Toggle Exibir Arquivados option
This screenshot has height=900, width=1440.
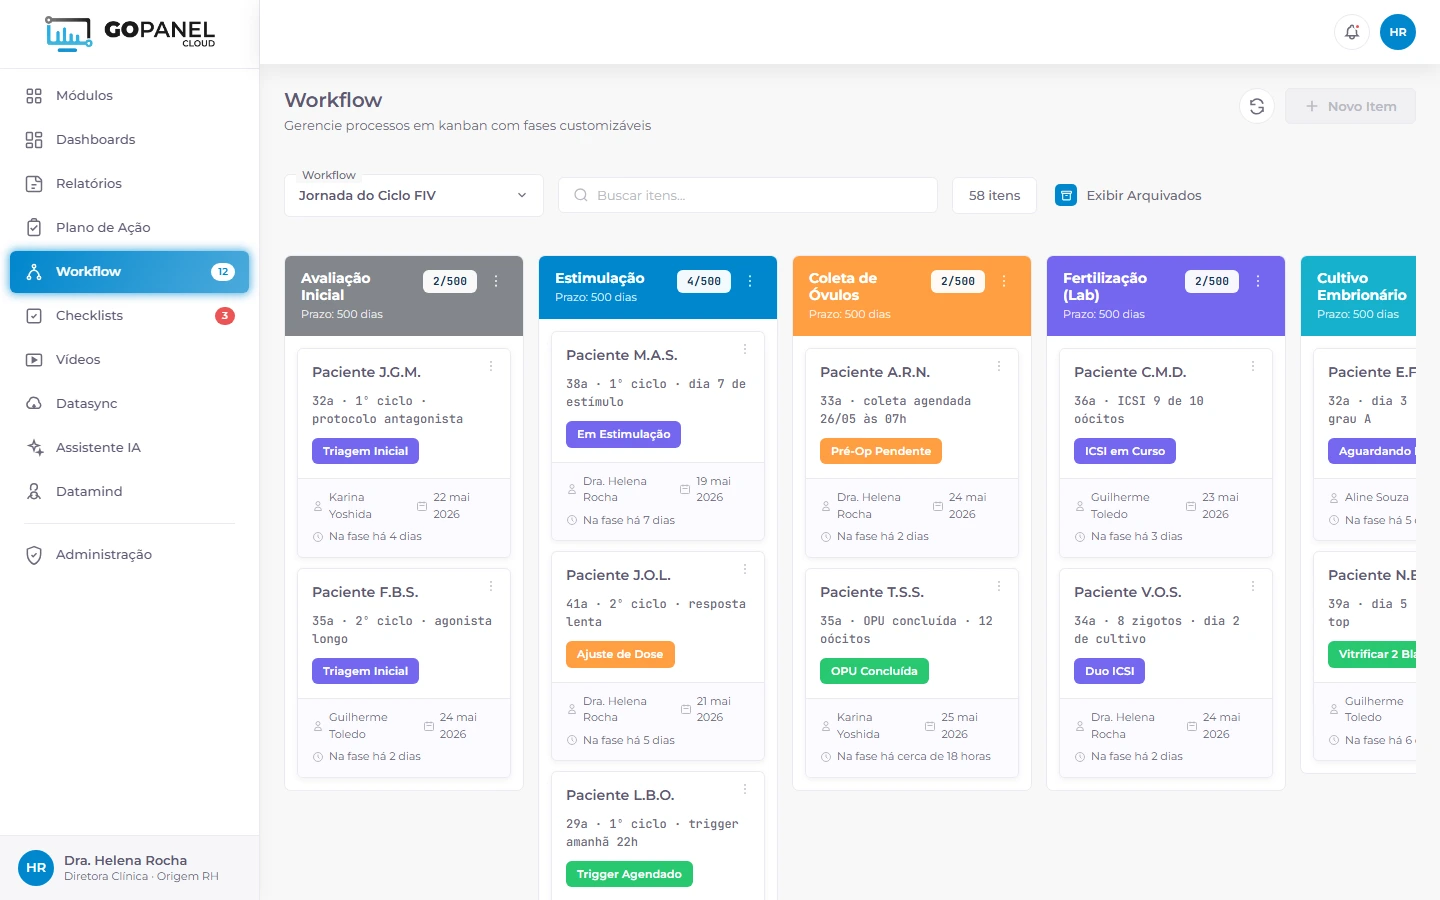1129,195
